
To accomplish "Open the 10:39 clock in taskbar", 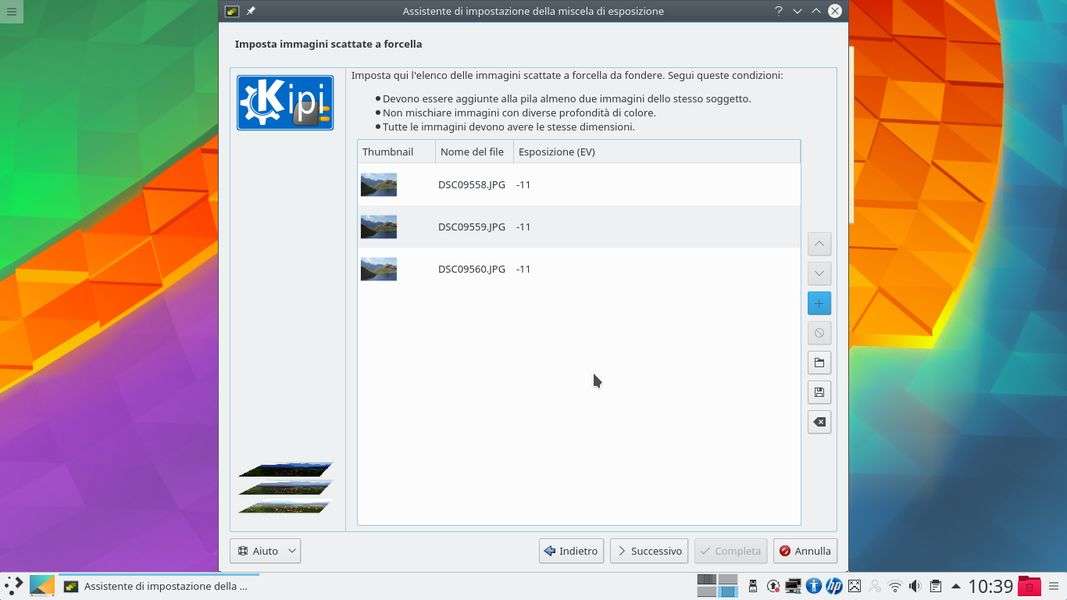I will (x=990, y=586).
